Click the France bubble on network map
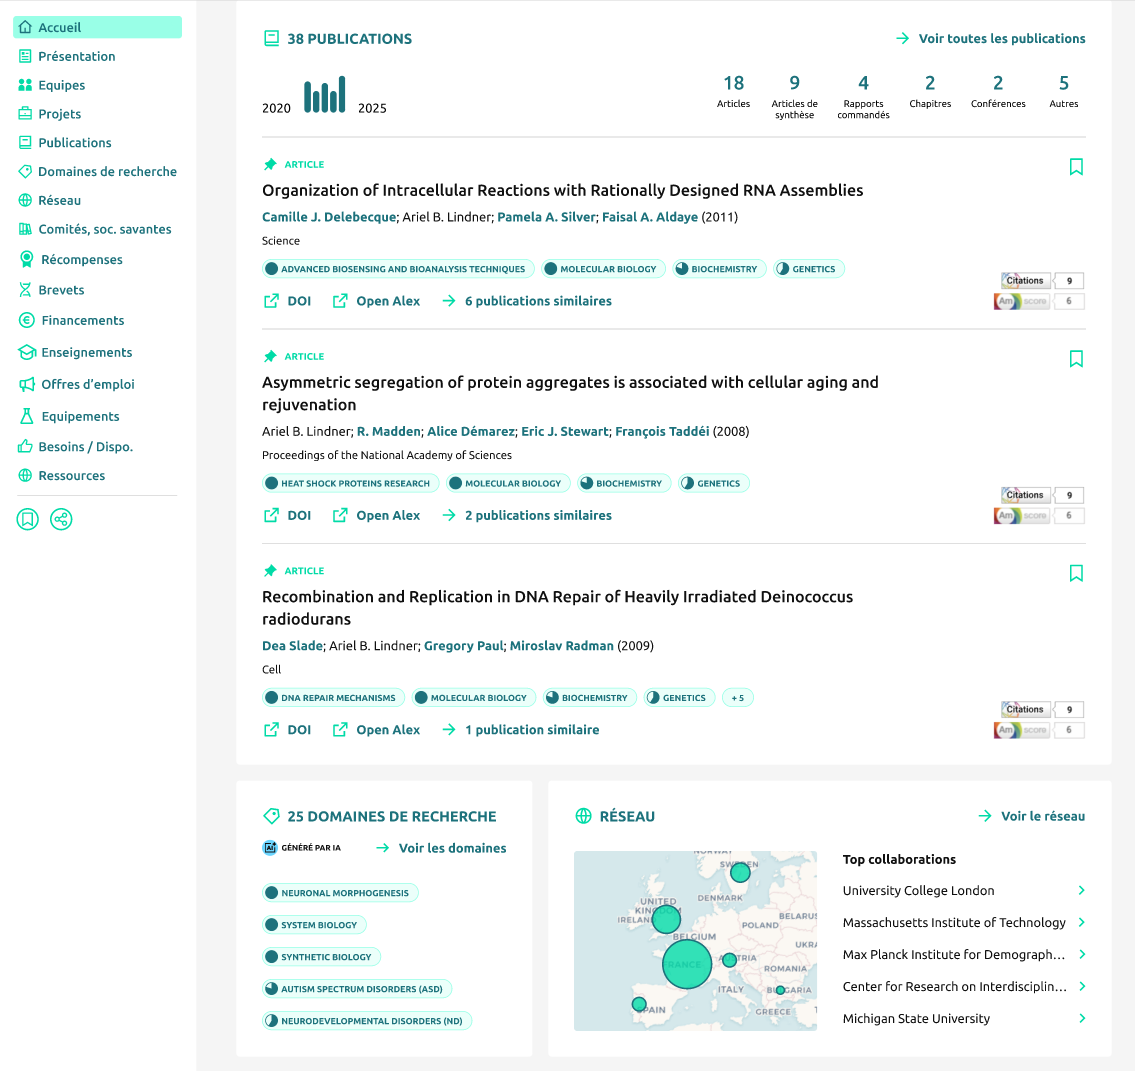The height and width of the screenshot is (1071, 1135). coord(687,965)
